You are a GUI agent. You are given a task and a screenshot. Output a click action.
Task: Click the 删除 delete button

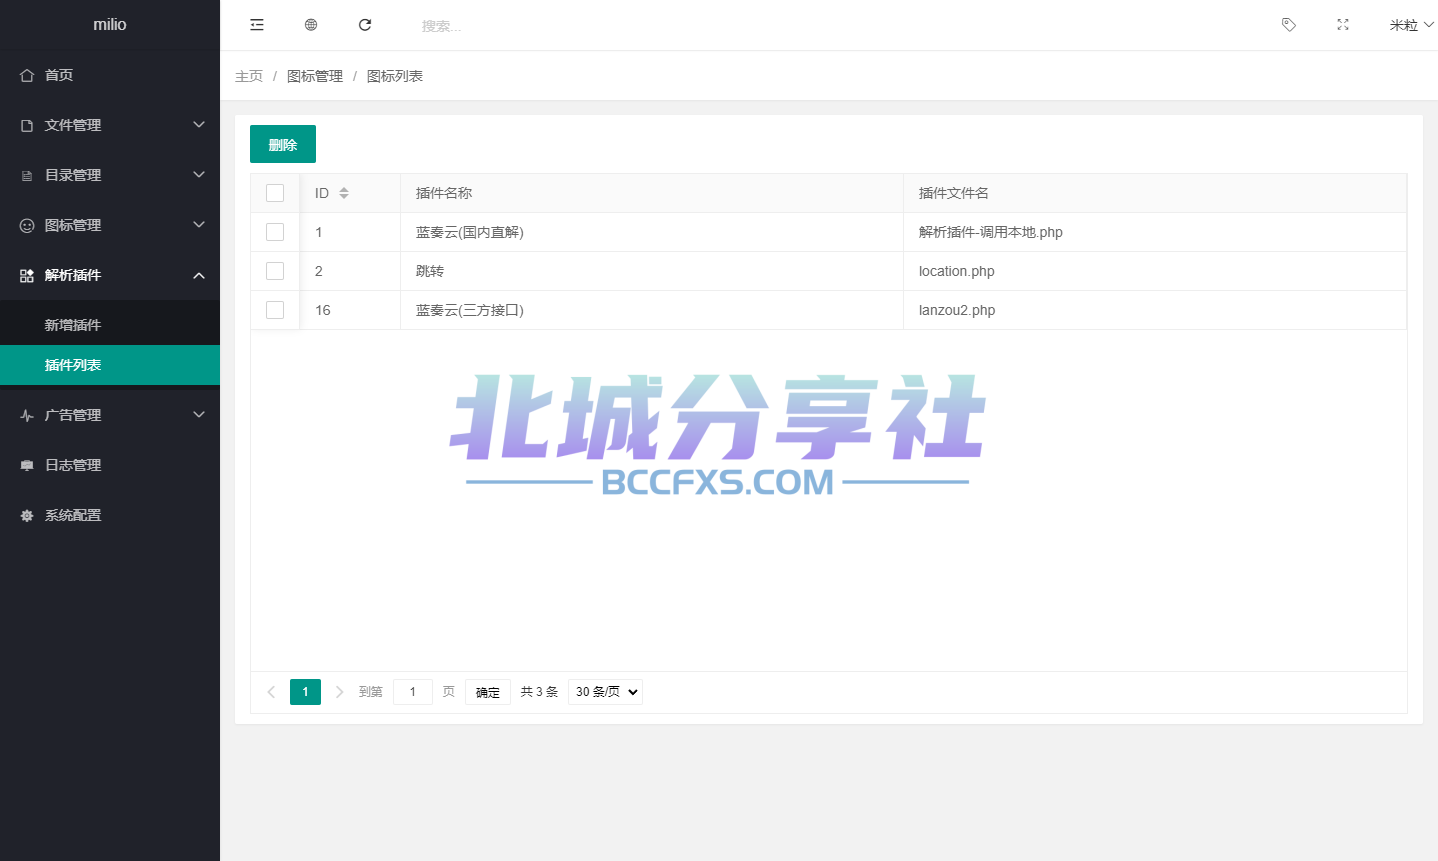[x=283, y=144]
